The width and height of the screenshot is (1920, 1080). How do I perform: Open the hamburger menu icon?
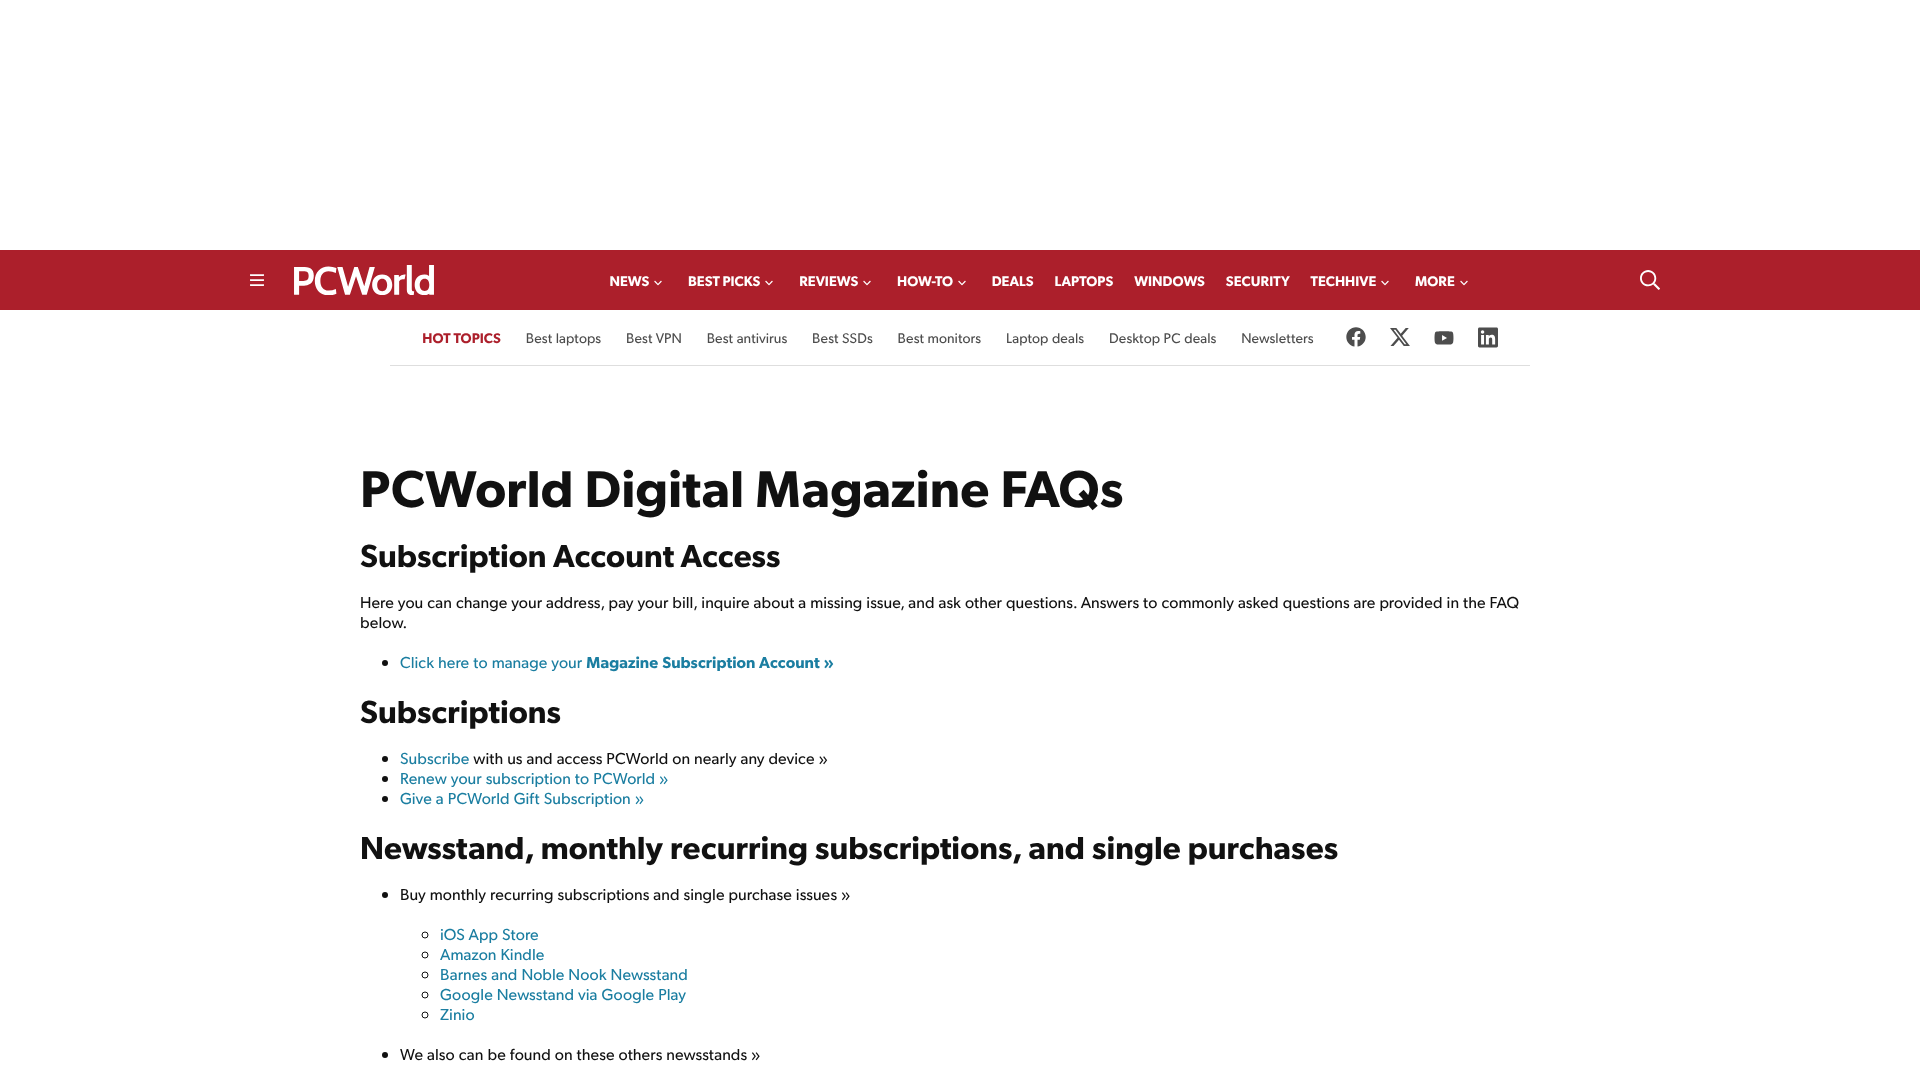(x=257, y=280)
